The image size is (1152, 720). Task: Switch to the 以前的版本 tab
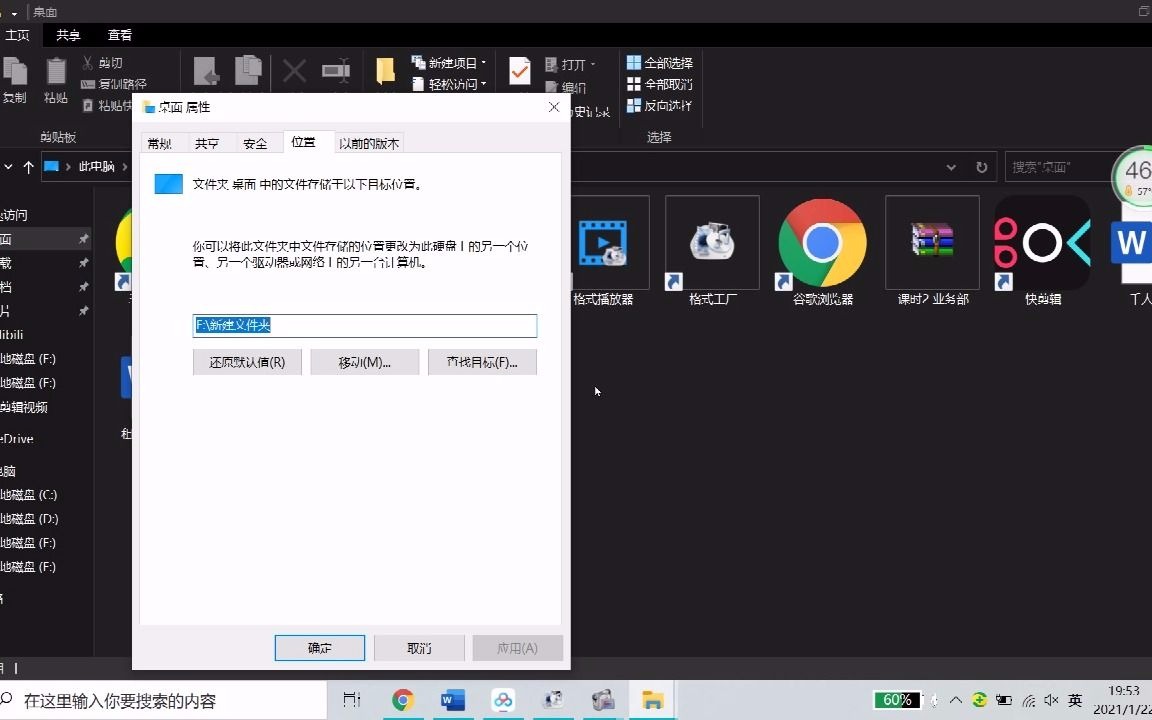(369, 142)
